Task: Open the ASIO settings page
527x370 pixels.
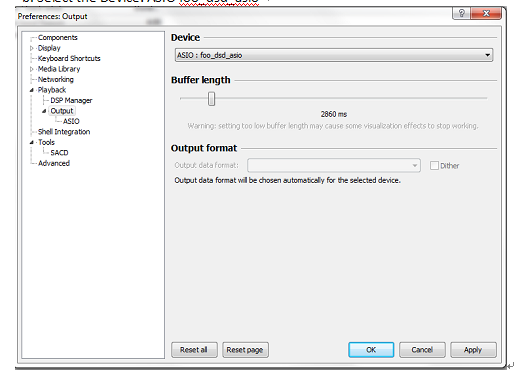Action: (x=71, y=121)
